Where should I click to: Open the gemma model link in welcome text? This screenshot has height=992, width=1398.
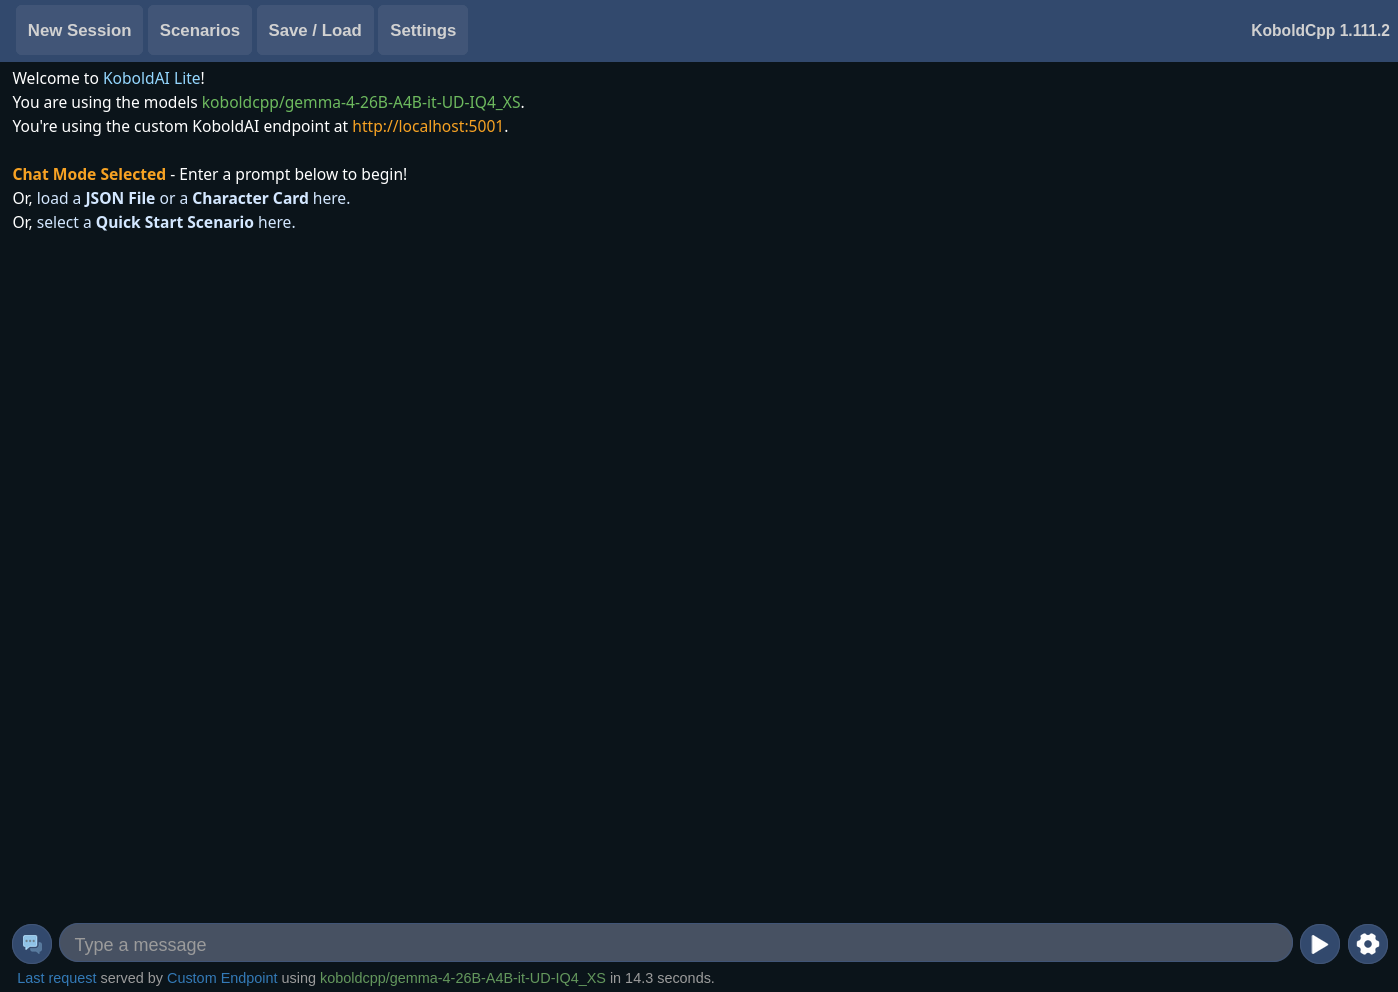click(x=361, y=102)
